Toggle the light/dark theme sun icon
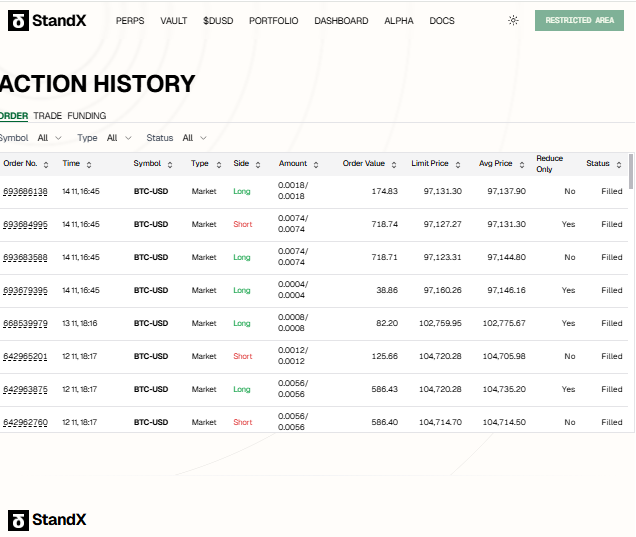Viewport: 636px width, 537px height. tap(513, 20)
